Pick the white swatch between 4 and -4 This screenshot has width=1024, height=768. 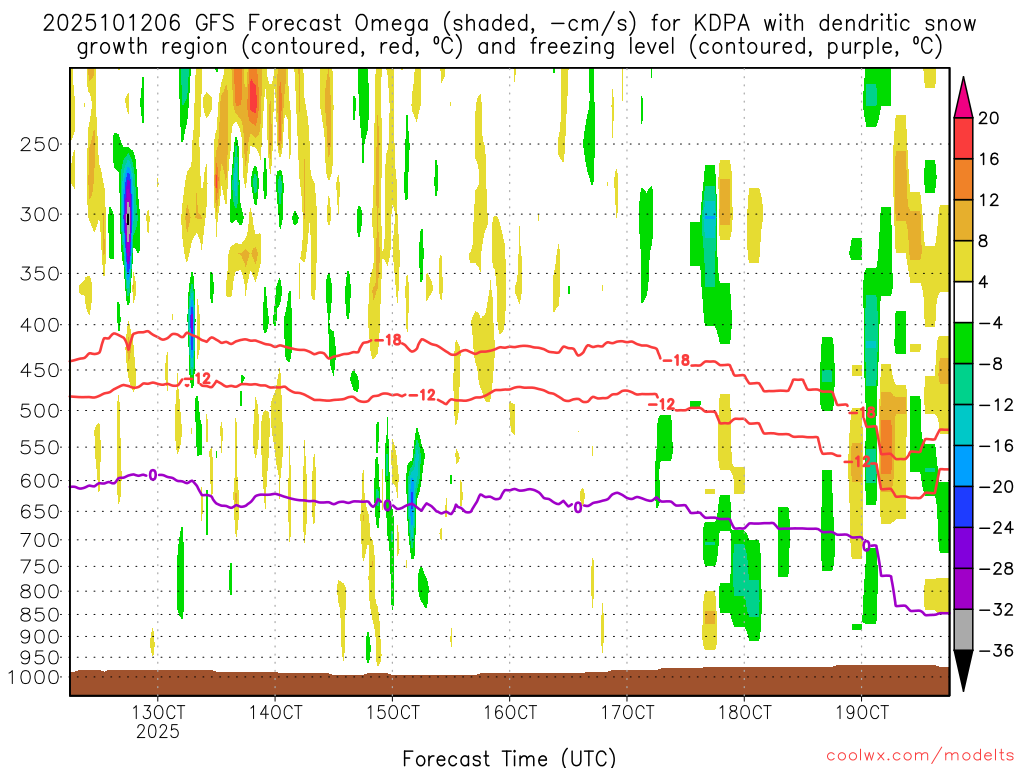pos(963,302)
